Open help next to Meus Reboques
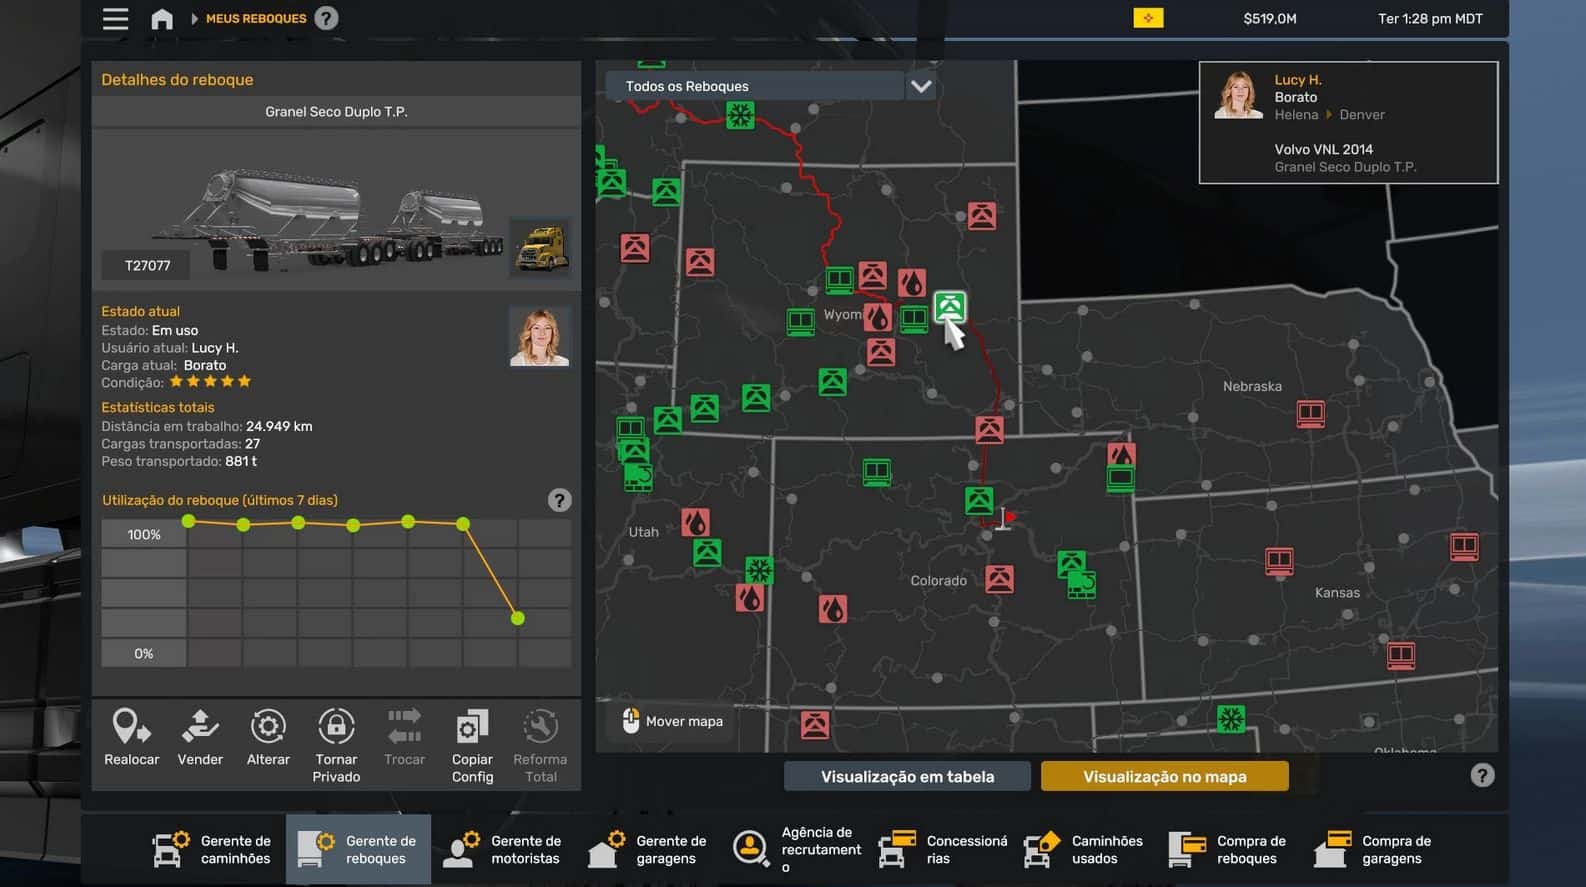 (326, 19)
